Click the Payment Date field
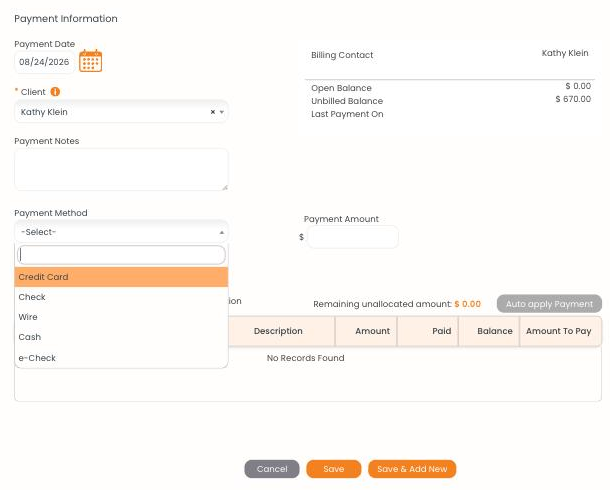Viewport: 610px width, 490px height. [44, 62]
